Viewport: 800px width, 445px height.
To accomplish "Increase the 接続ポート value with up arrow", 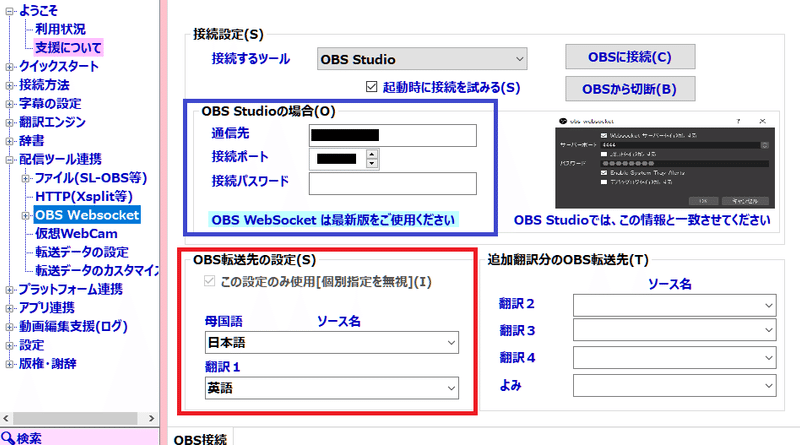I will point(372,154).
